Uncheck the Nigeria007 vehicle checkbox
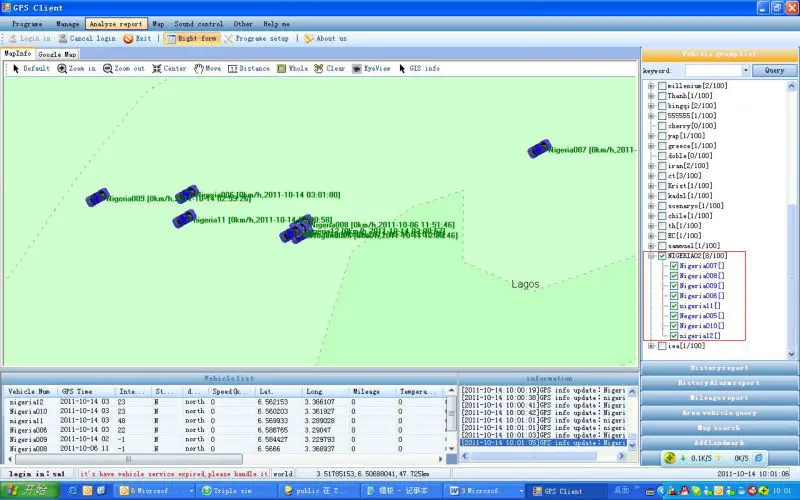Viewport: 800px width, 500px height. coord(674,266)
